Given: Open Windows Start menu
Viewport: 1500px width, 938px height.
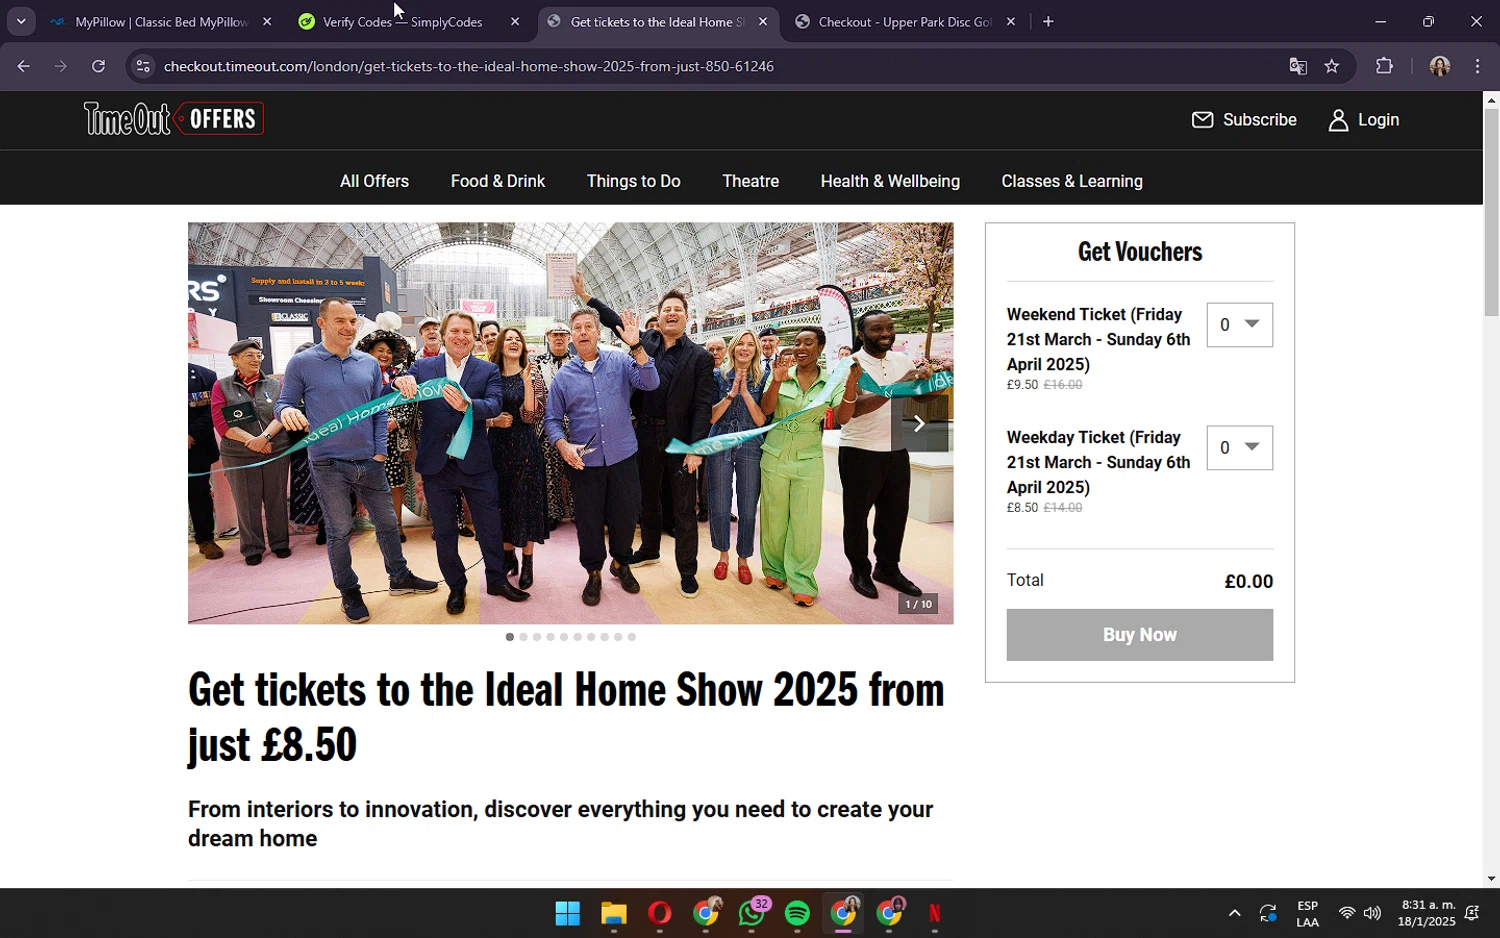Looking at the screenshot, I should 568,914.
